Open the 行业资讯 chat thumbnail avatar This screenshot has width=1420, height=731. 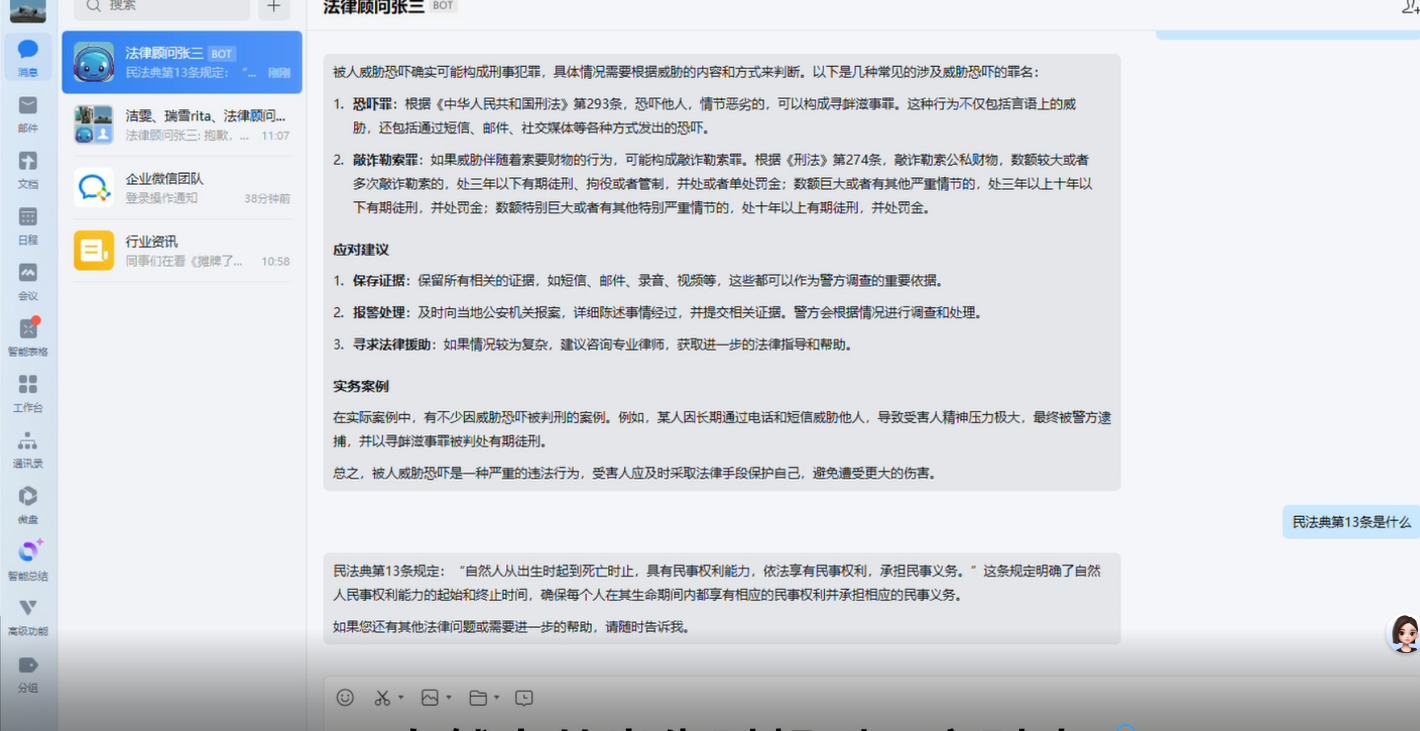coord(93,249)
